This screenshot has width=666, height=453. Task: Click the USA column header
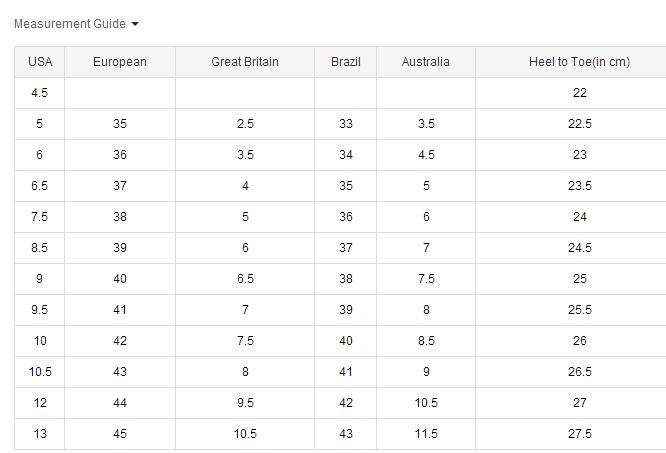click(40, 62)
